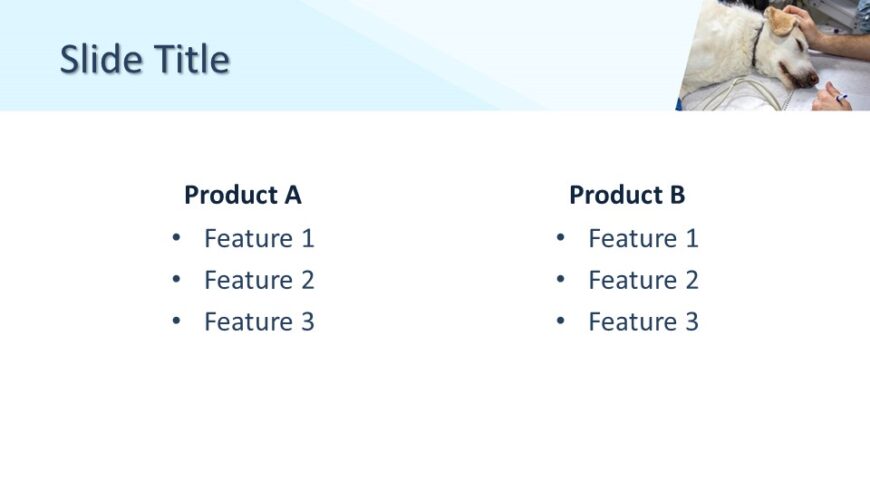Click the bullet before Product A Feature 1
This screenshot has height=489, width=870.
[x=176, y=238]
